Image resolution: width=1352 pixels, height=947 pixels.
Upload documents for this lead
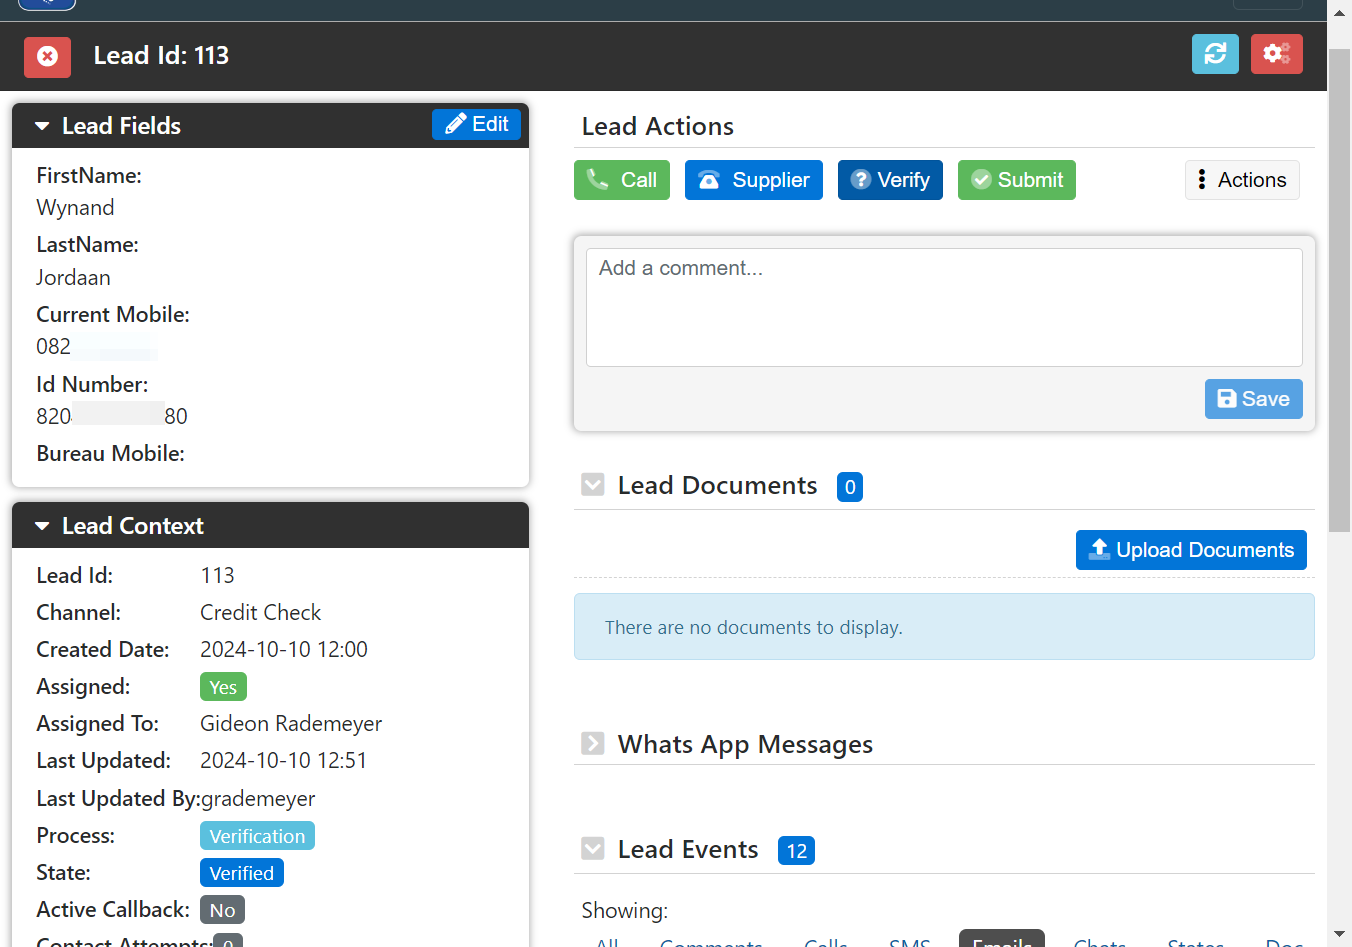tap(1191, 550)
